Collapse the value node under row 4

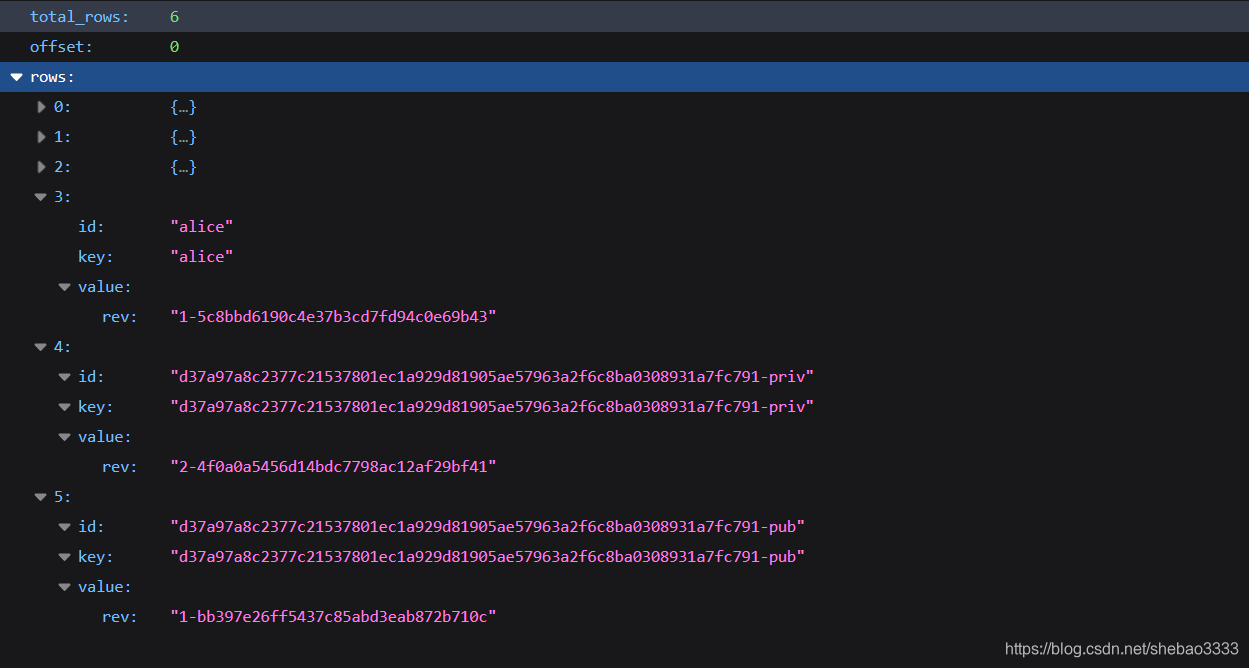pyautogui.click(x=65, y=437)
